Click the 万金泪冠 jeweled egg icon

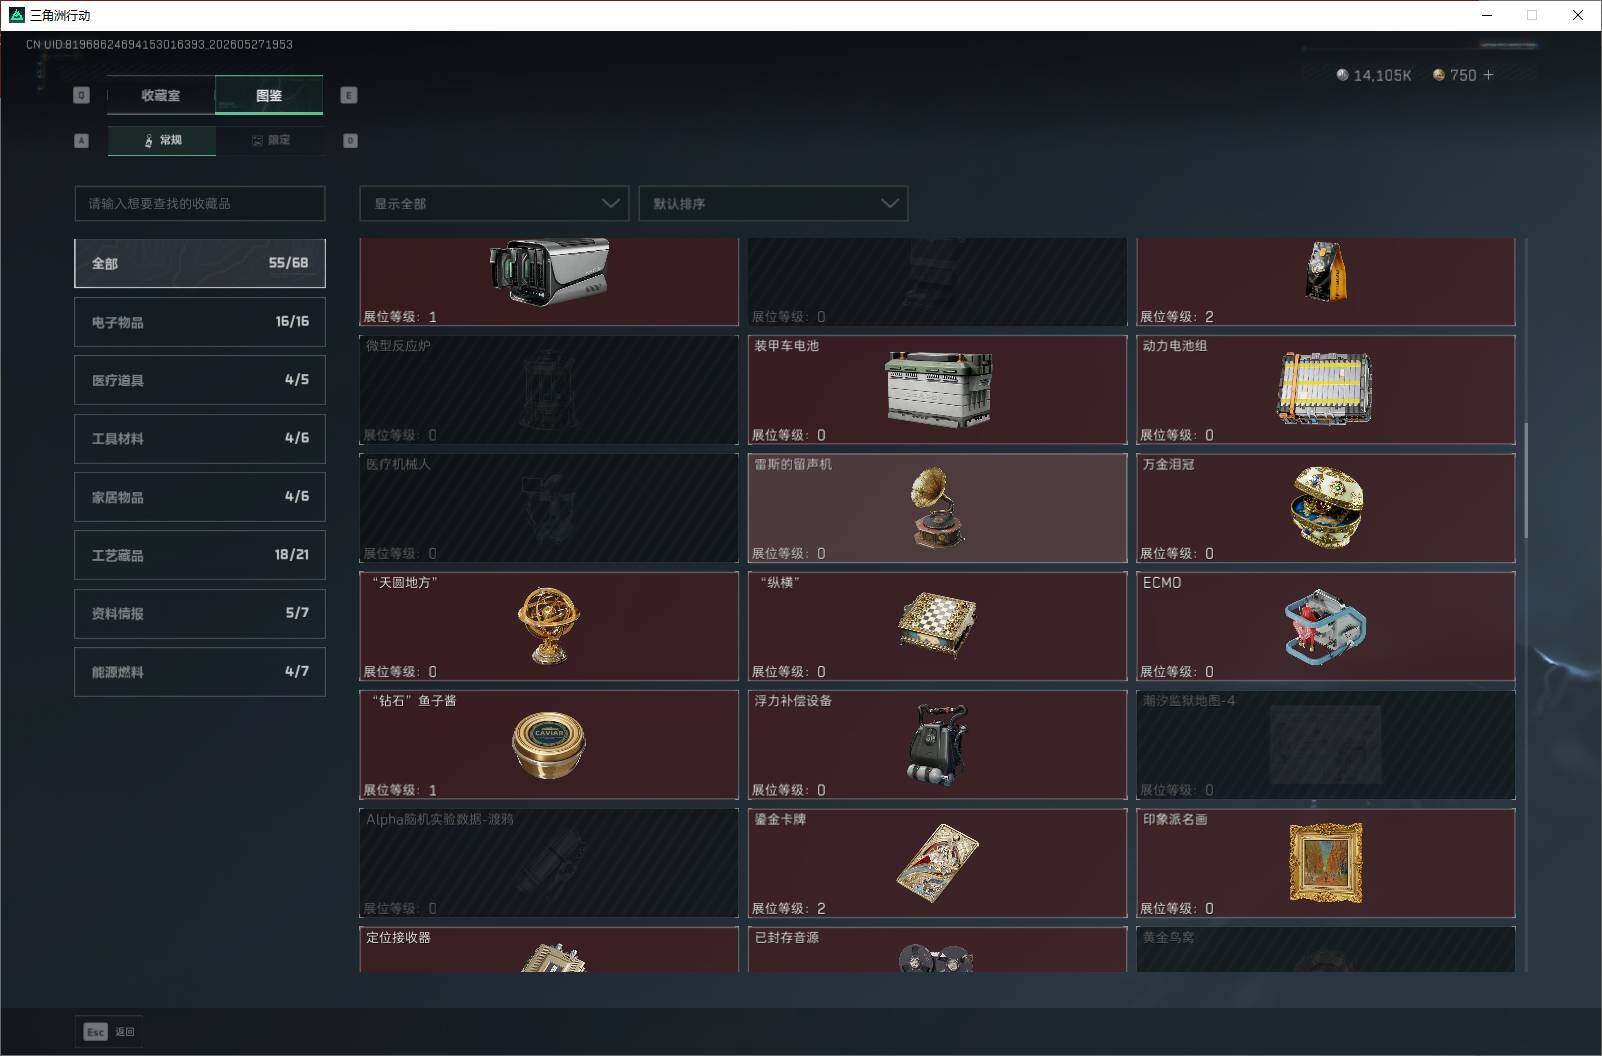(1327, 507)
